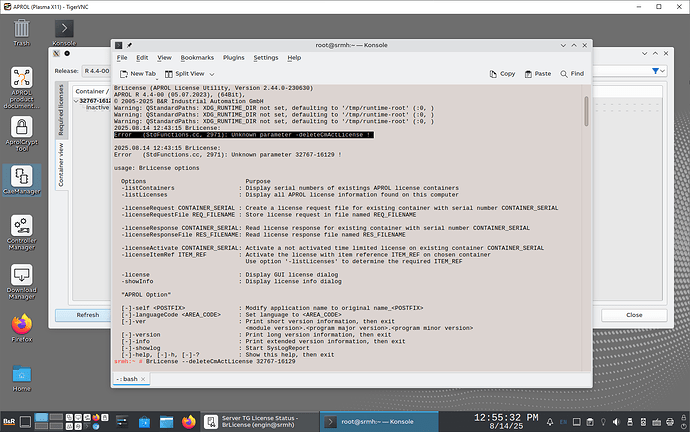This screenshot has width=690, height=432.
Task: Switch to Required licenses vertical tab
Action: click(61, 110)
